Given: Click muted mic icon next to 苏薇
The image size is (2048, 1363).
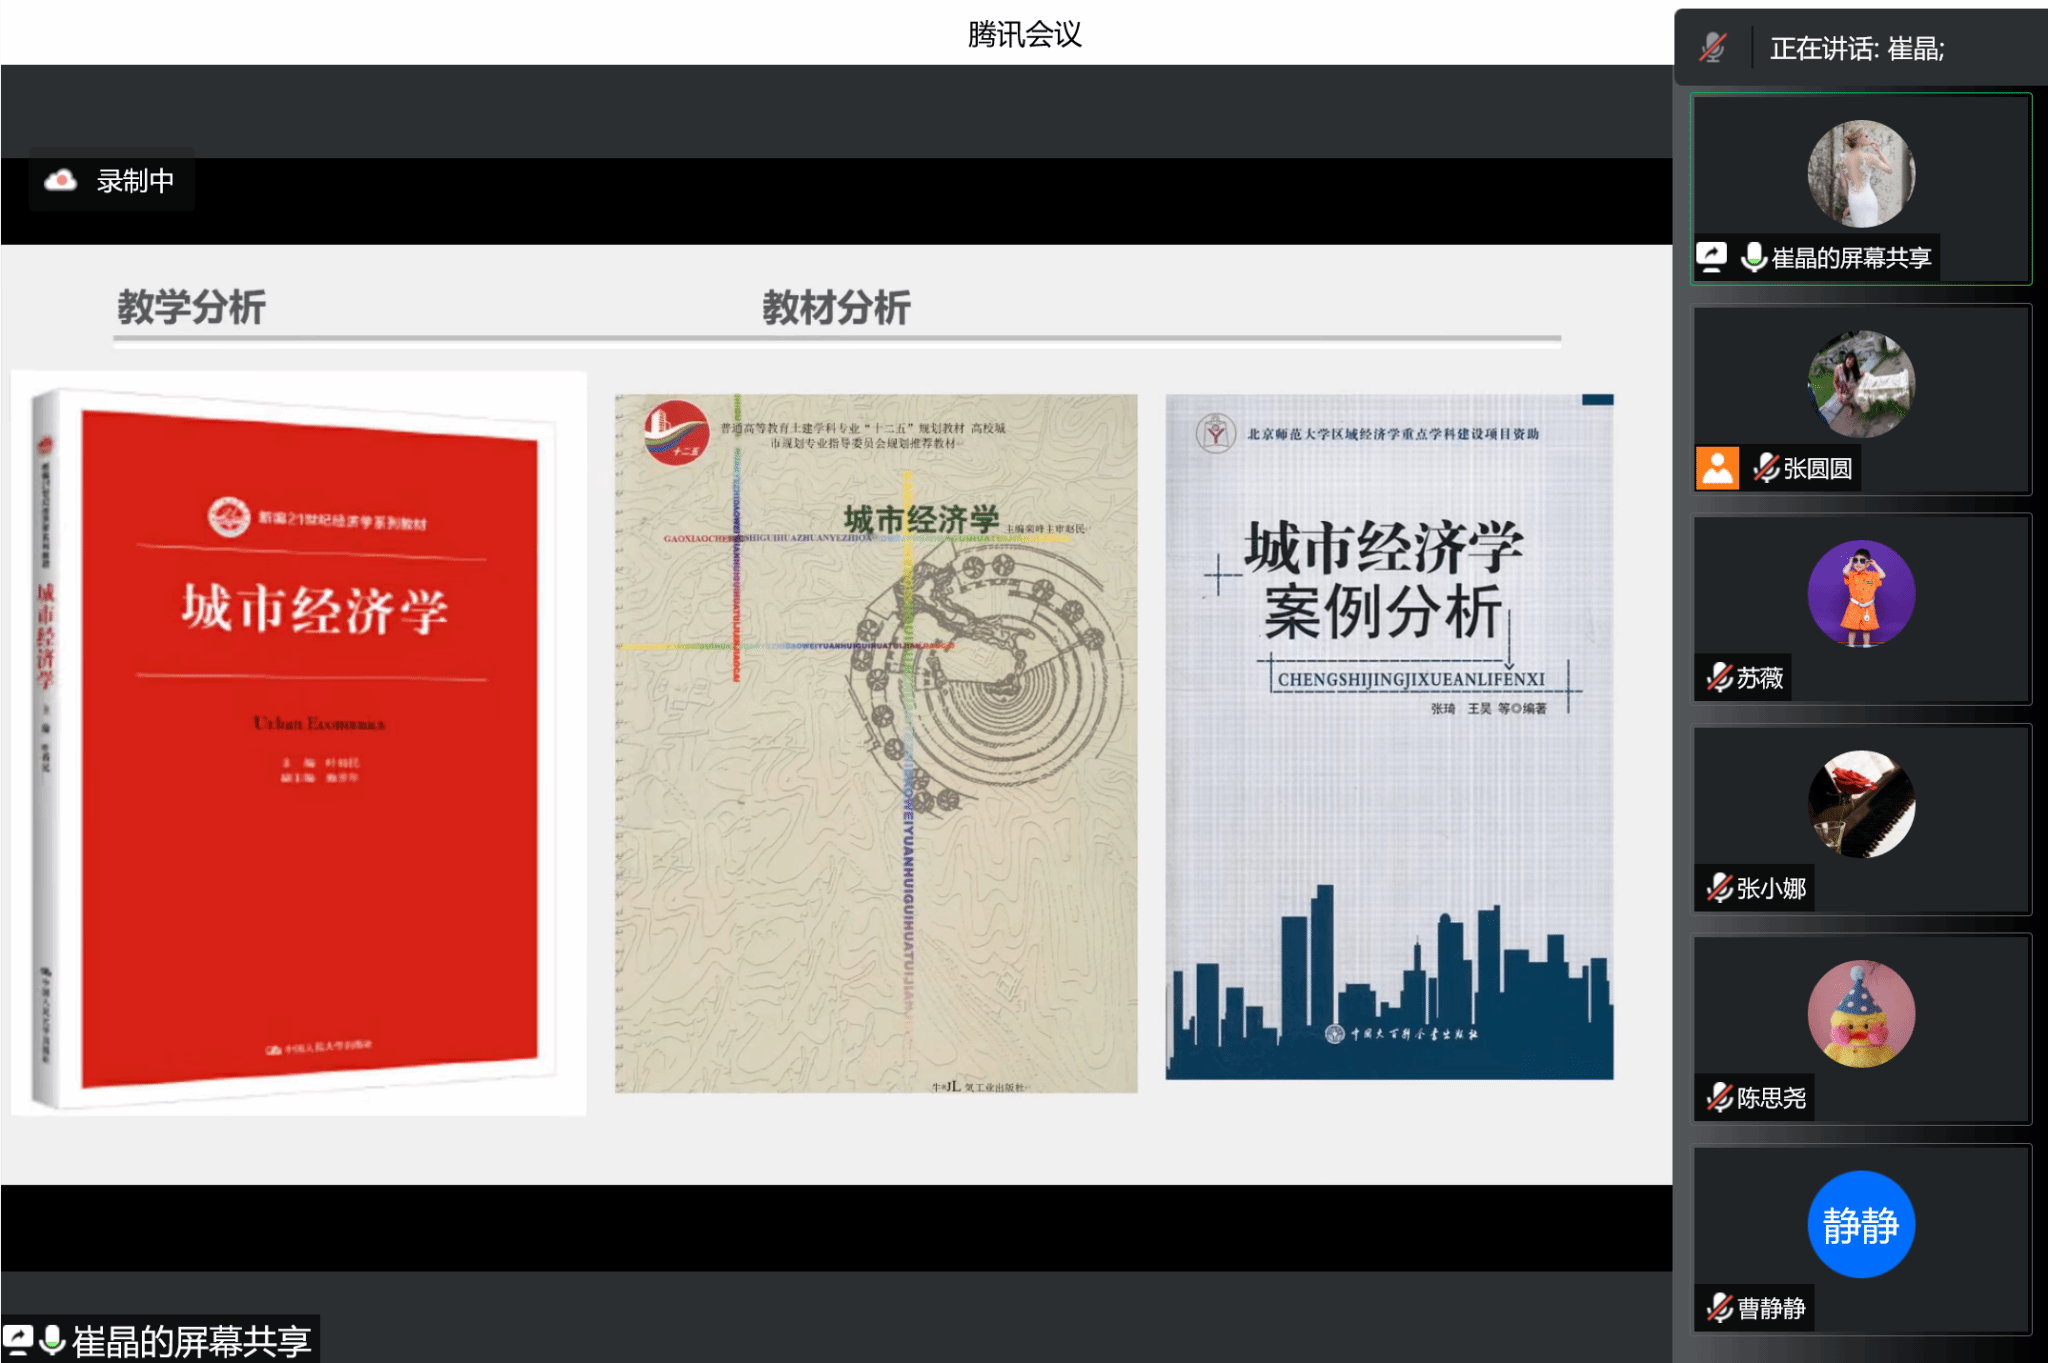Looking at the screenshot, I should coord(1719,678).
